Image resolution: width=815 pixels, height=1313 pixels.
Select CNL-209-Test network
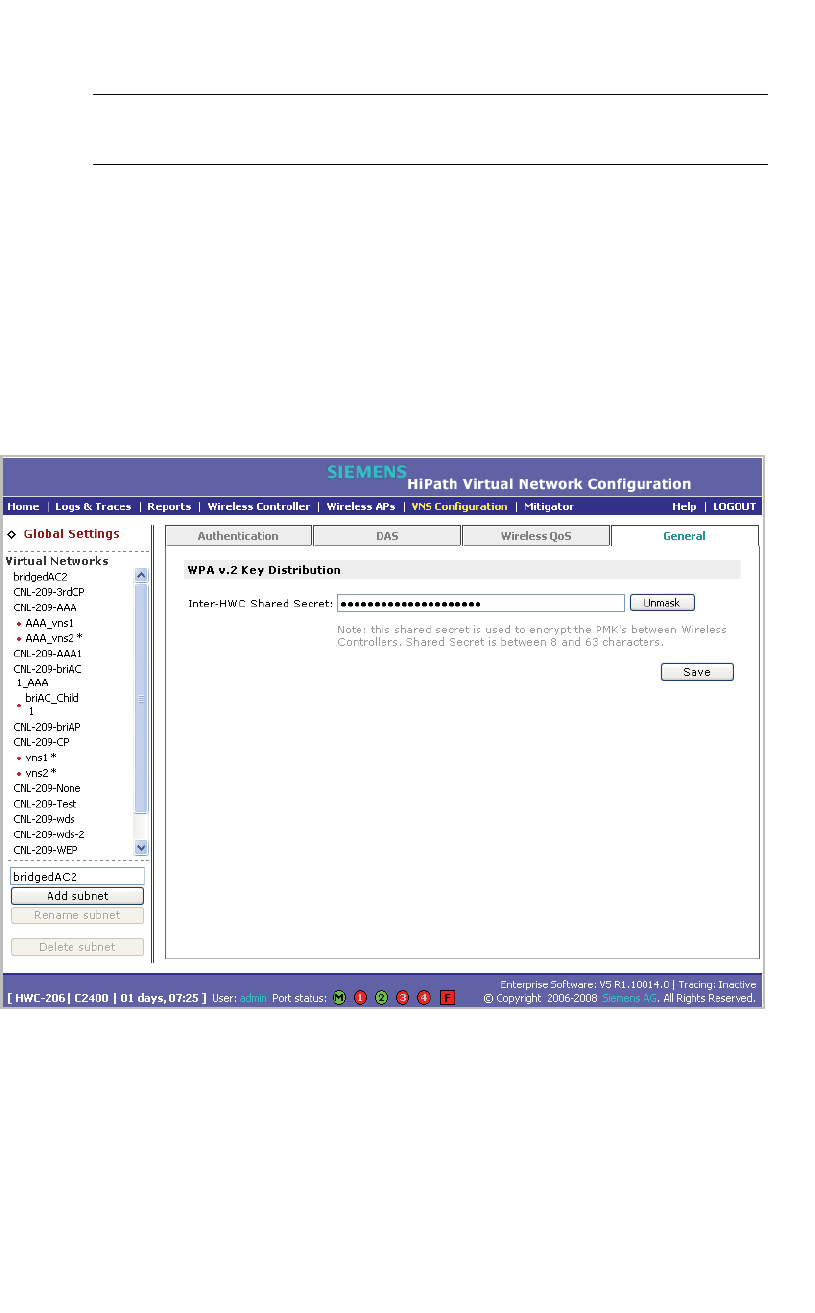(x=45, y=804)
